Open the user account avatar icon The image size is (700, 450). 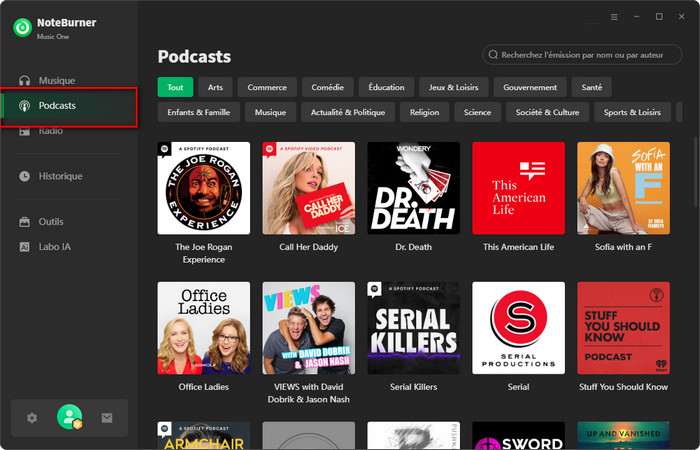coord(70,417)
